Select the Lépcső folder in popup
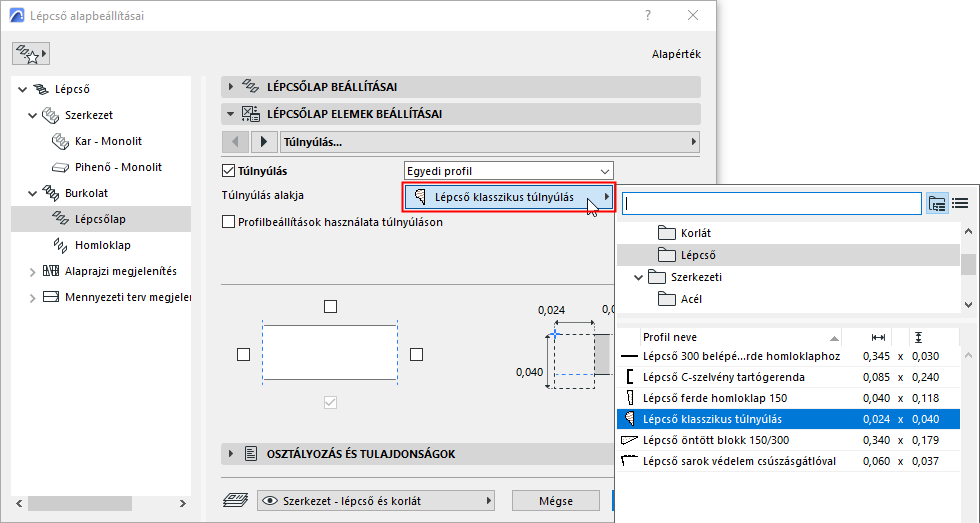Screen dimensions: 980x523 tap(788, 255)
